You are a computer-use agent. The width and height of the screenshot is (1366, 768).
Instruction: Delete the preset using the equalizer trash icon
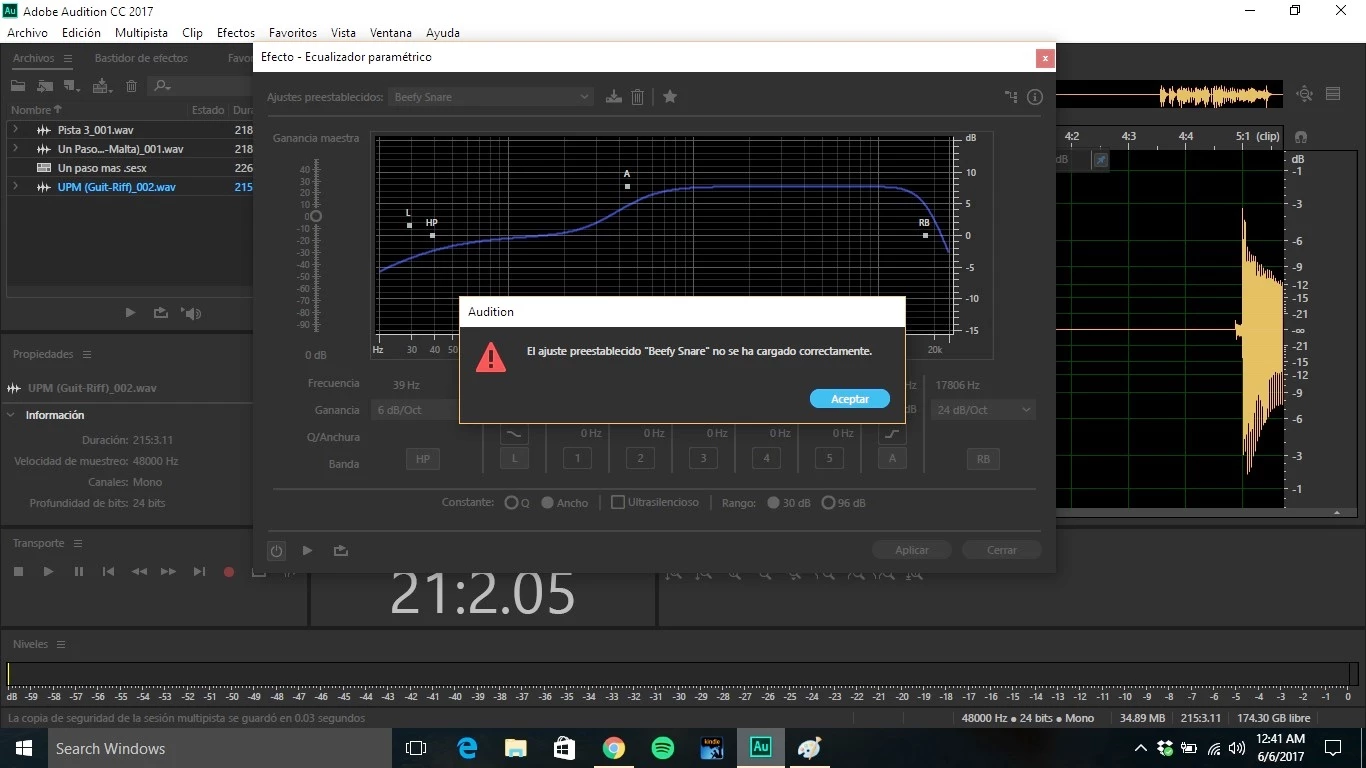(x=637, y=97)
